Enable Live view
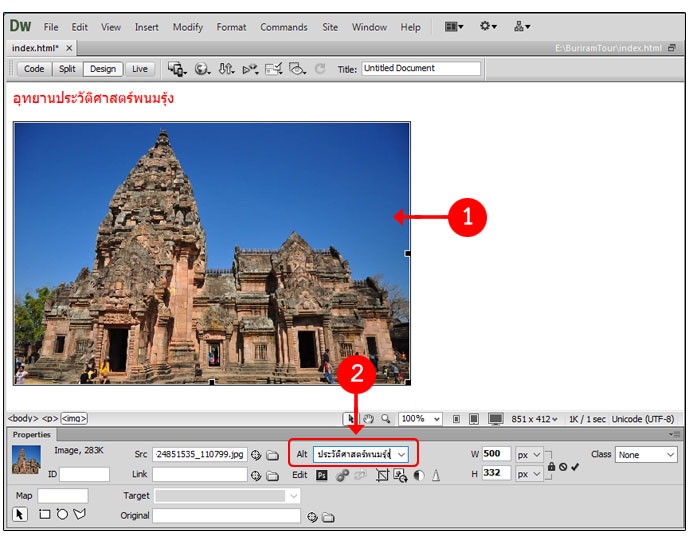This screenshot has width=691, height=542. pyautogui.click(x=139, y=69)
